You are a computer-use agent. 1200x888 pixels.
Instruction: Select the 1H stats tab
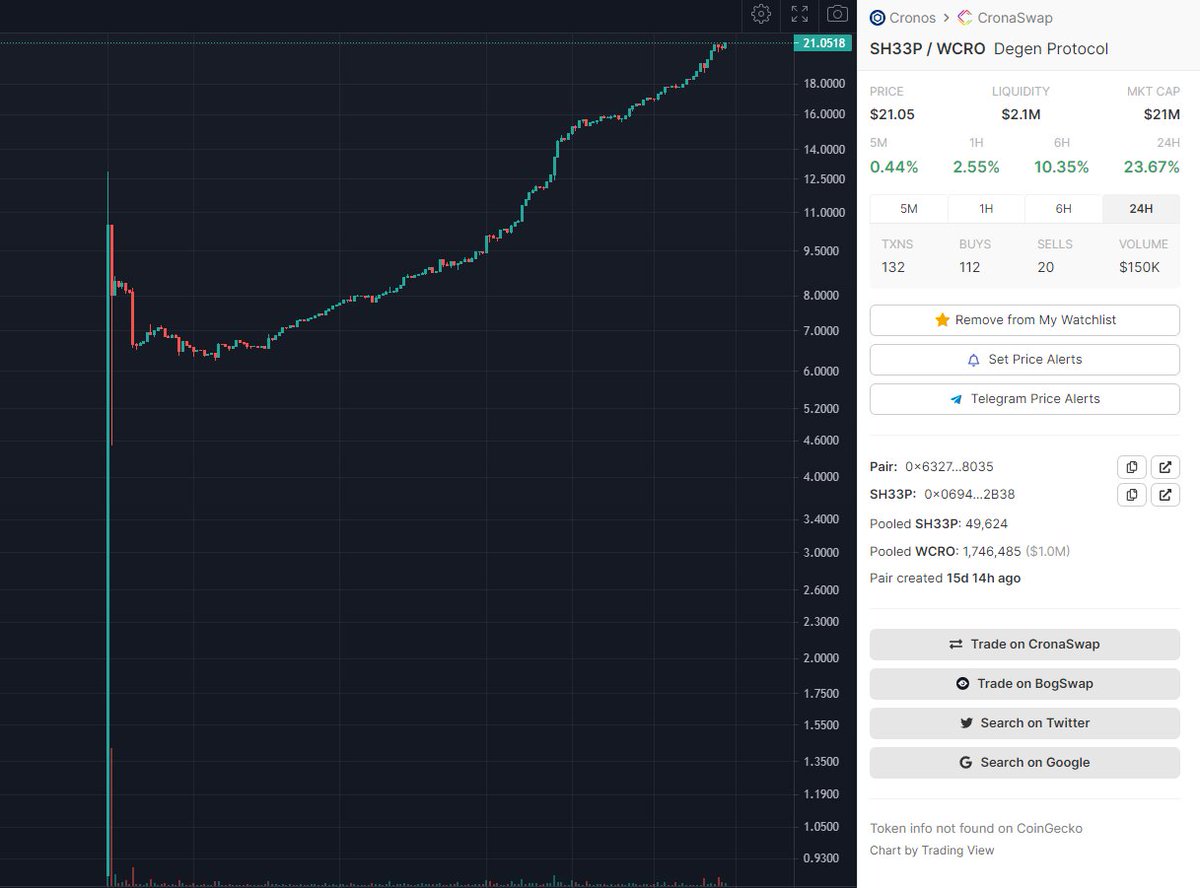point(986,208)
